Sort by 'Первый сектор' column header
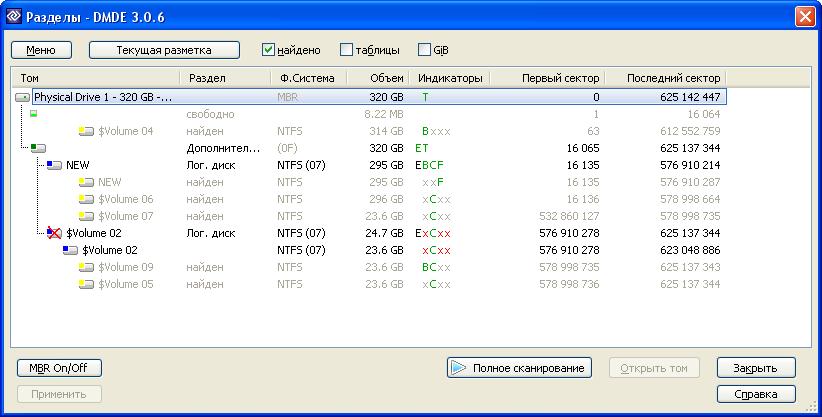The height and width of the screenshot is (417, 822). pos(549,78)
